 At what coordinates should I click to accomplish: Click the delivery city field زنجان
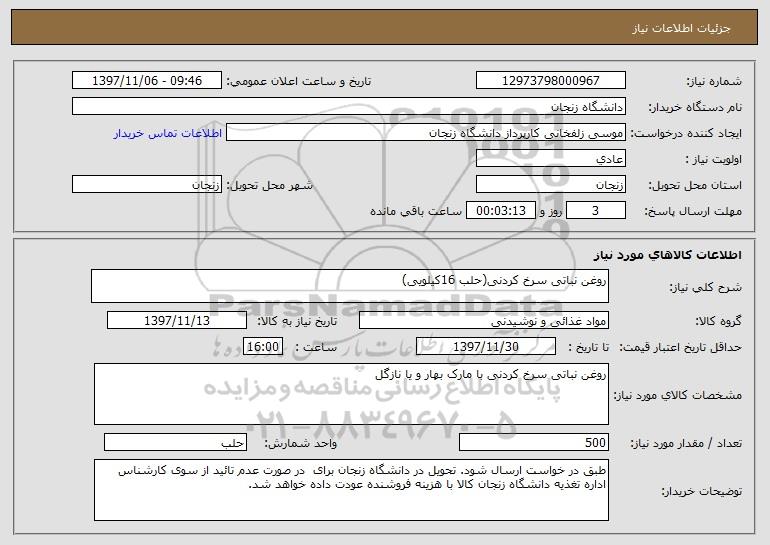[147, 185]
